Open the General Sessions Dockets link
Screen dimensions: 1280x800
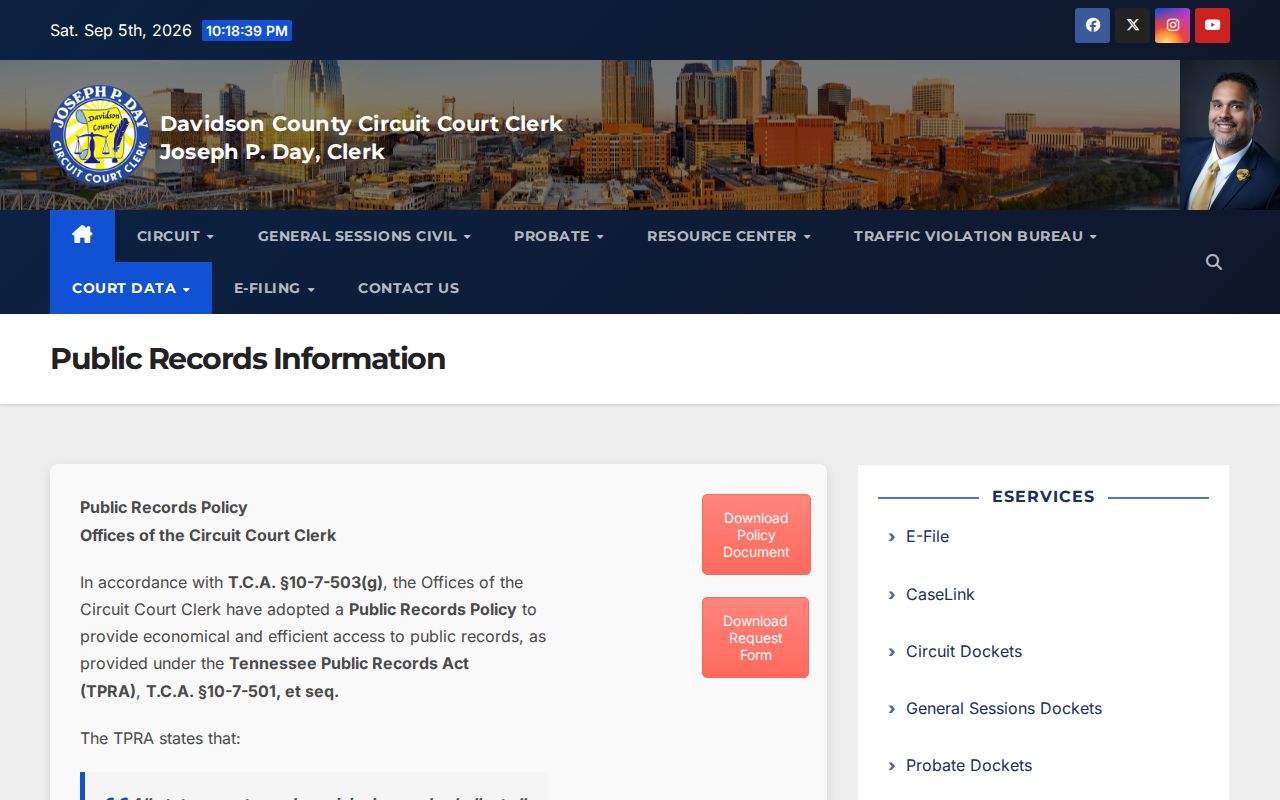coord(1004,708)
